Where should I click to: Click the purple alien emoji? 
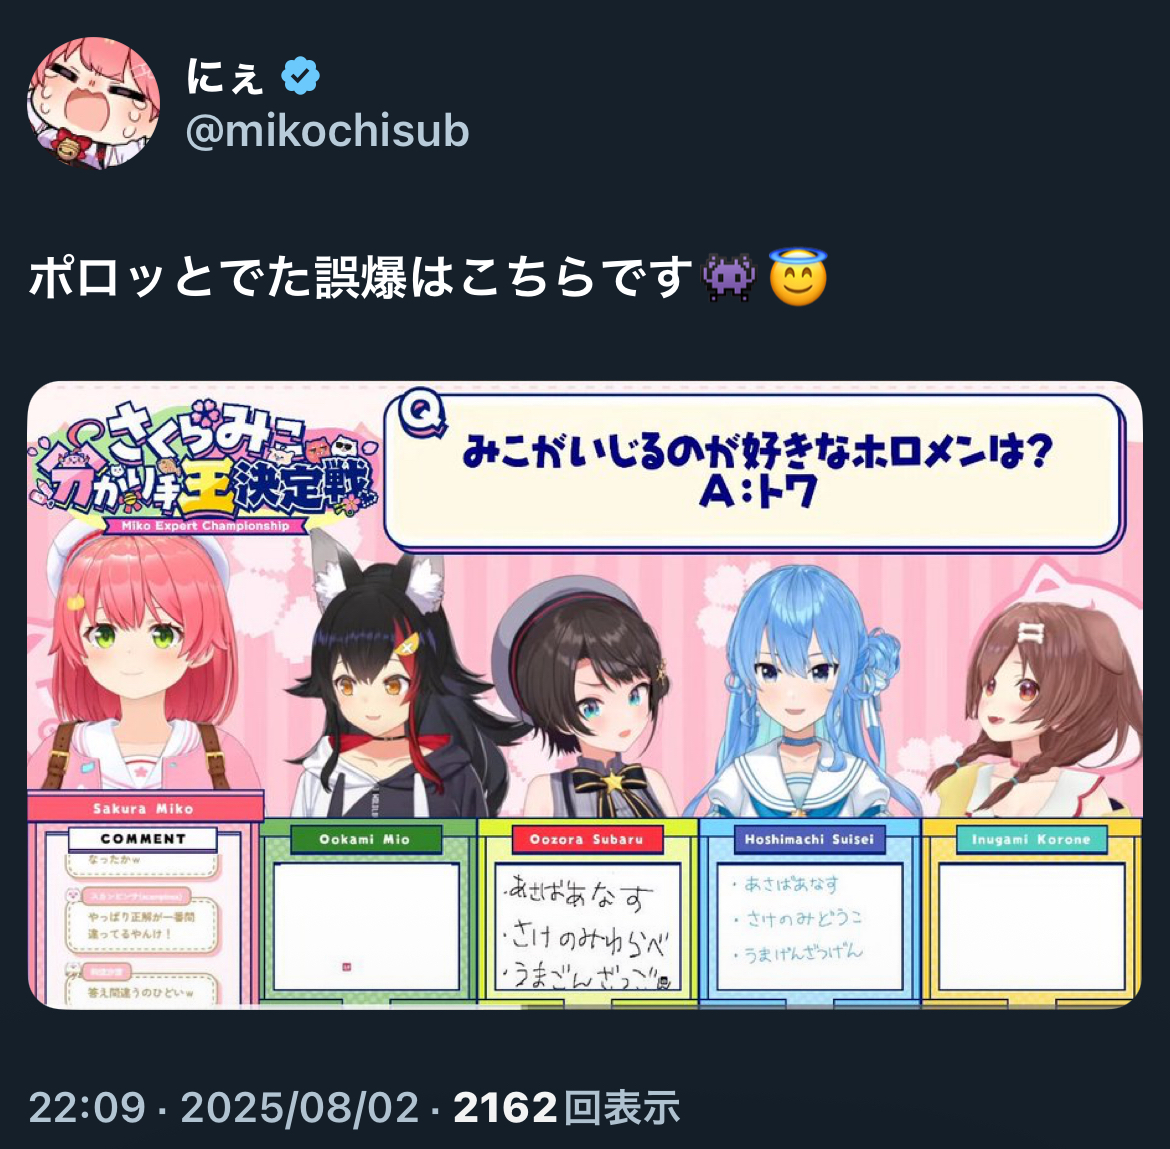(729, 278)
